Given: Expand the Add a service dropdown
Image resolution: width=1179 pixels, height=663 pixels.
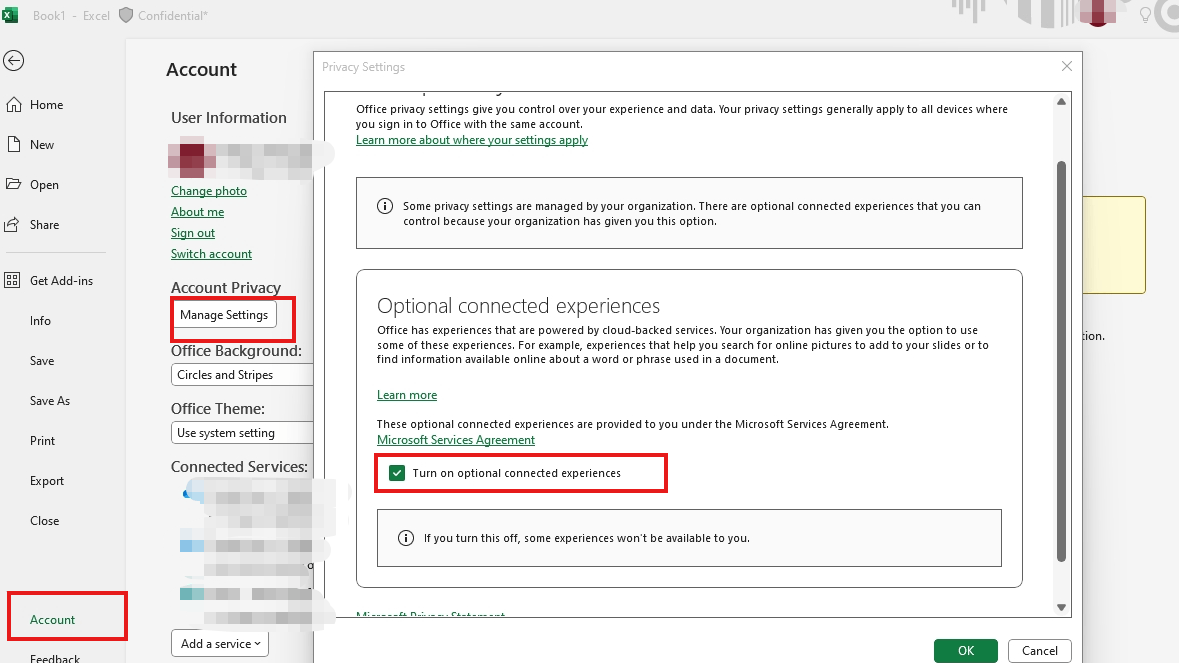Looking at the screenshot, I should click(x=220, y=643).
